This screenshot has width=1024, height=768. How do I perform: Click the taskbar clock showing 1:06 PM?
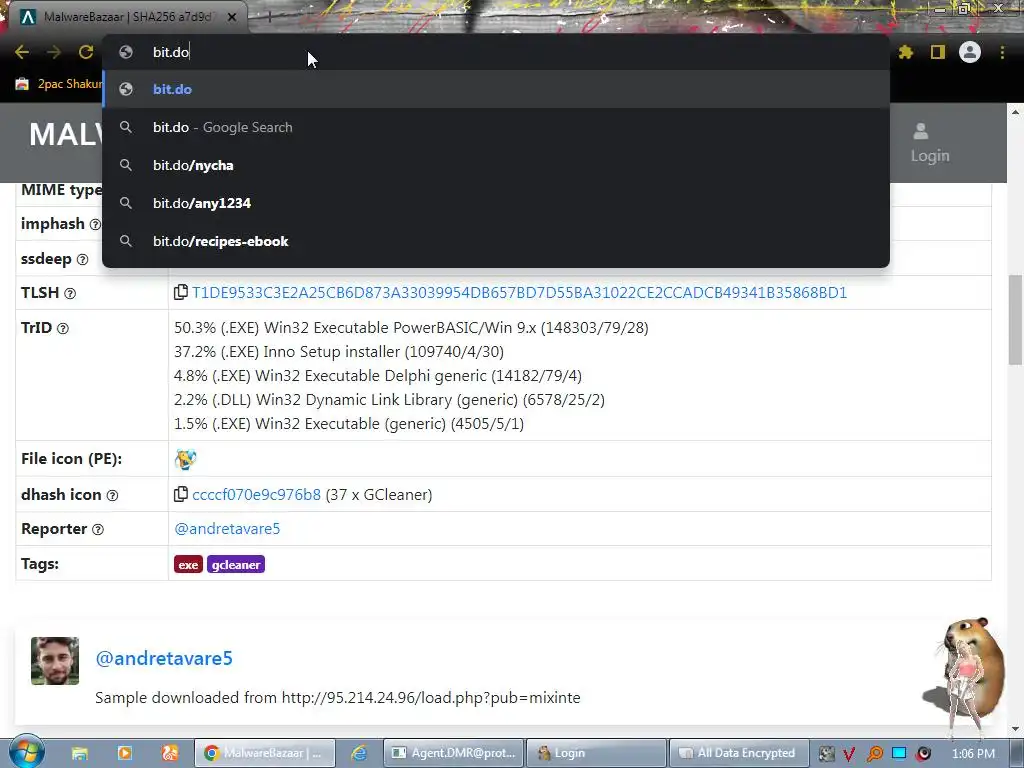973,754
